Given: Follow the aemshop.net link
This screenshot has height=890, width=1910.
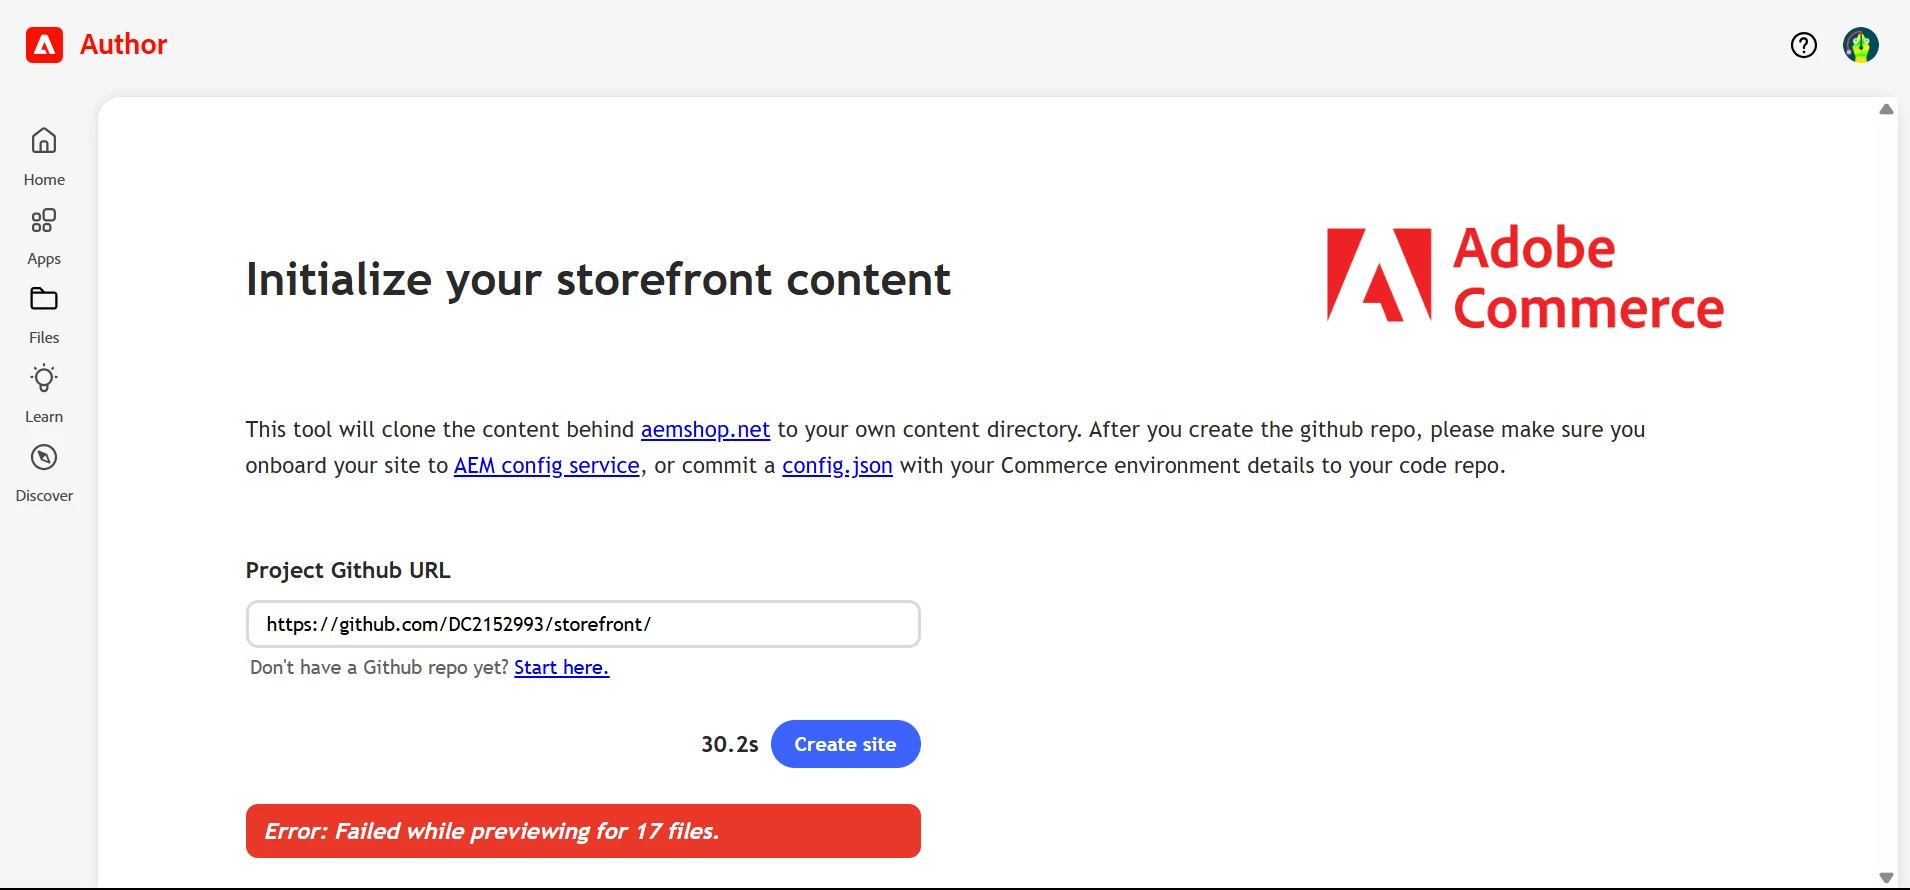Looking at the screenshot, I should [x=705, y=430].
